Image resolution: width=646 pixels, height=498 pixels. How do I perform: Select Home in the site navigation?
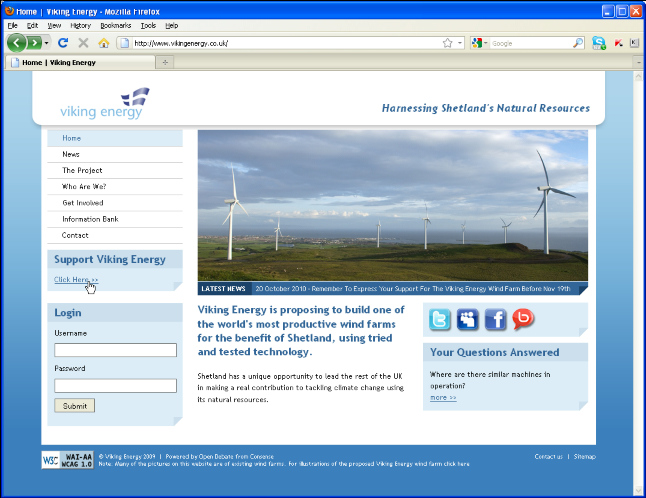click(115, 138)
